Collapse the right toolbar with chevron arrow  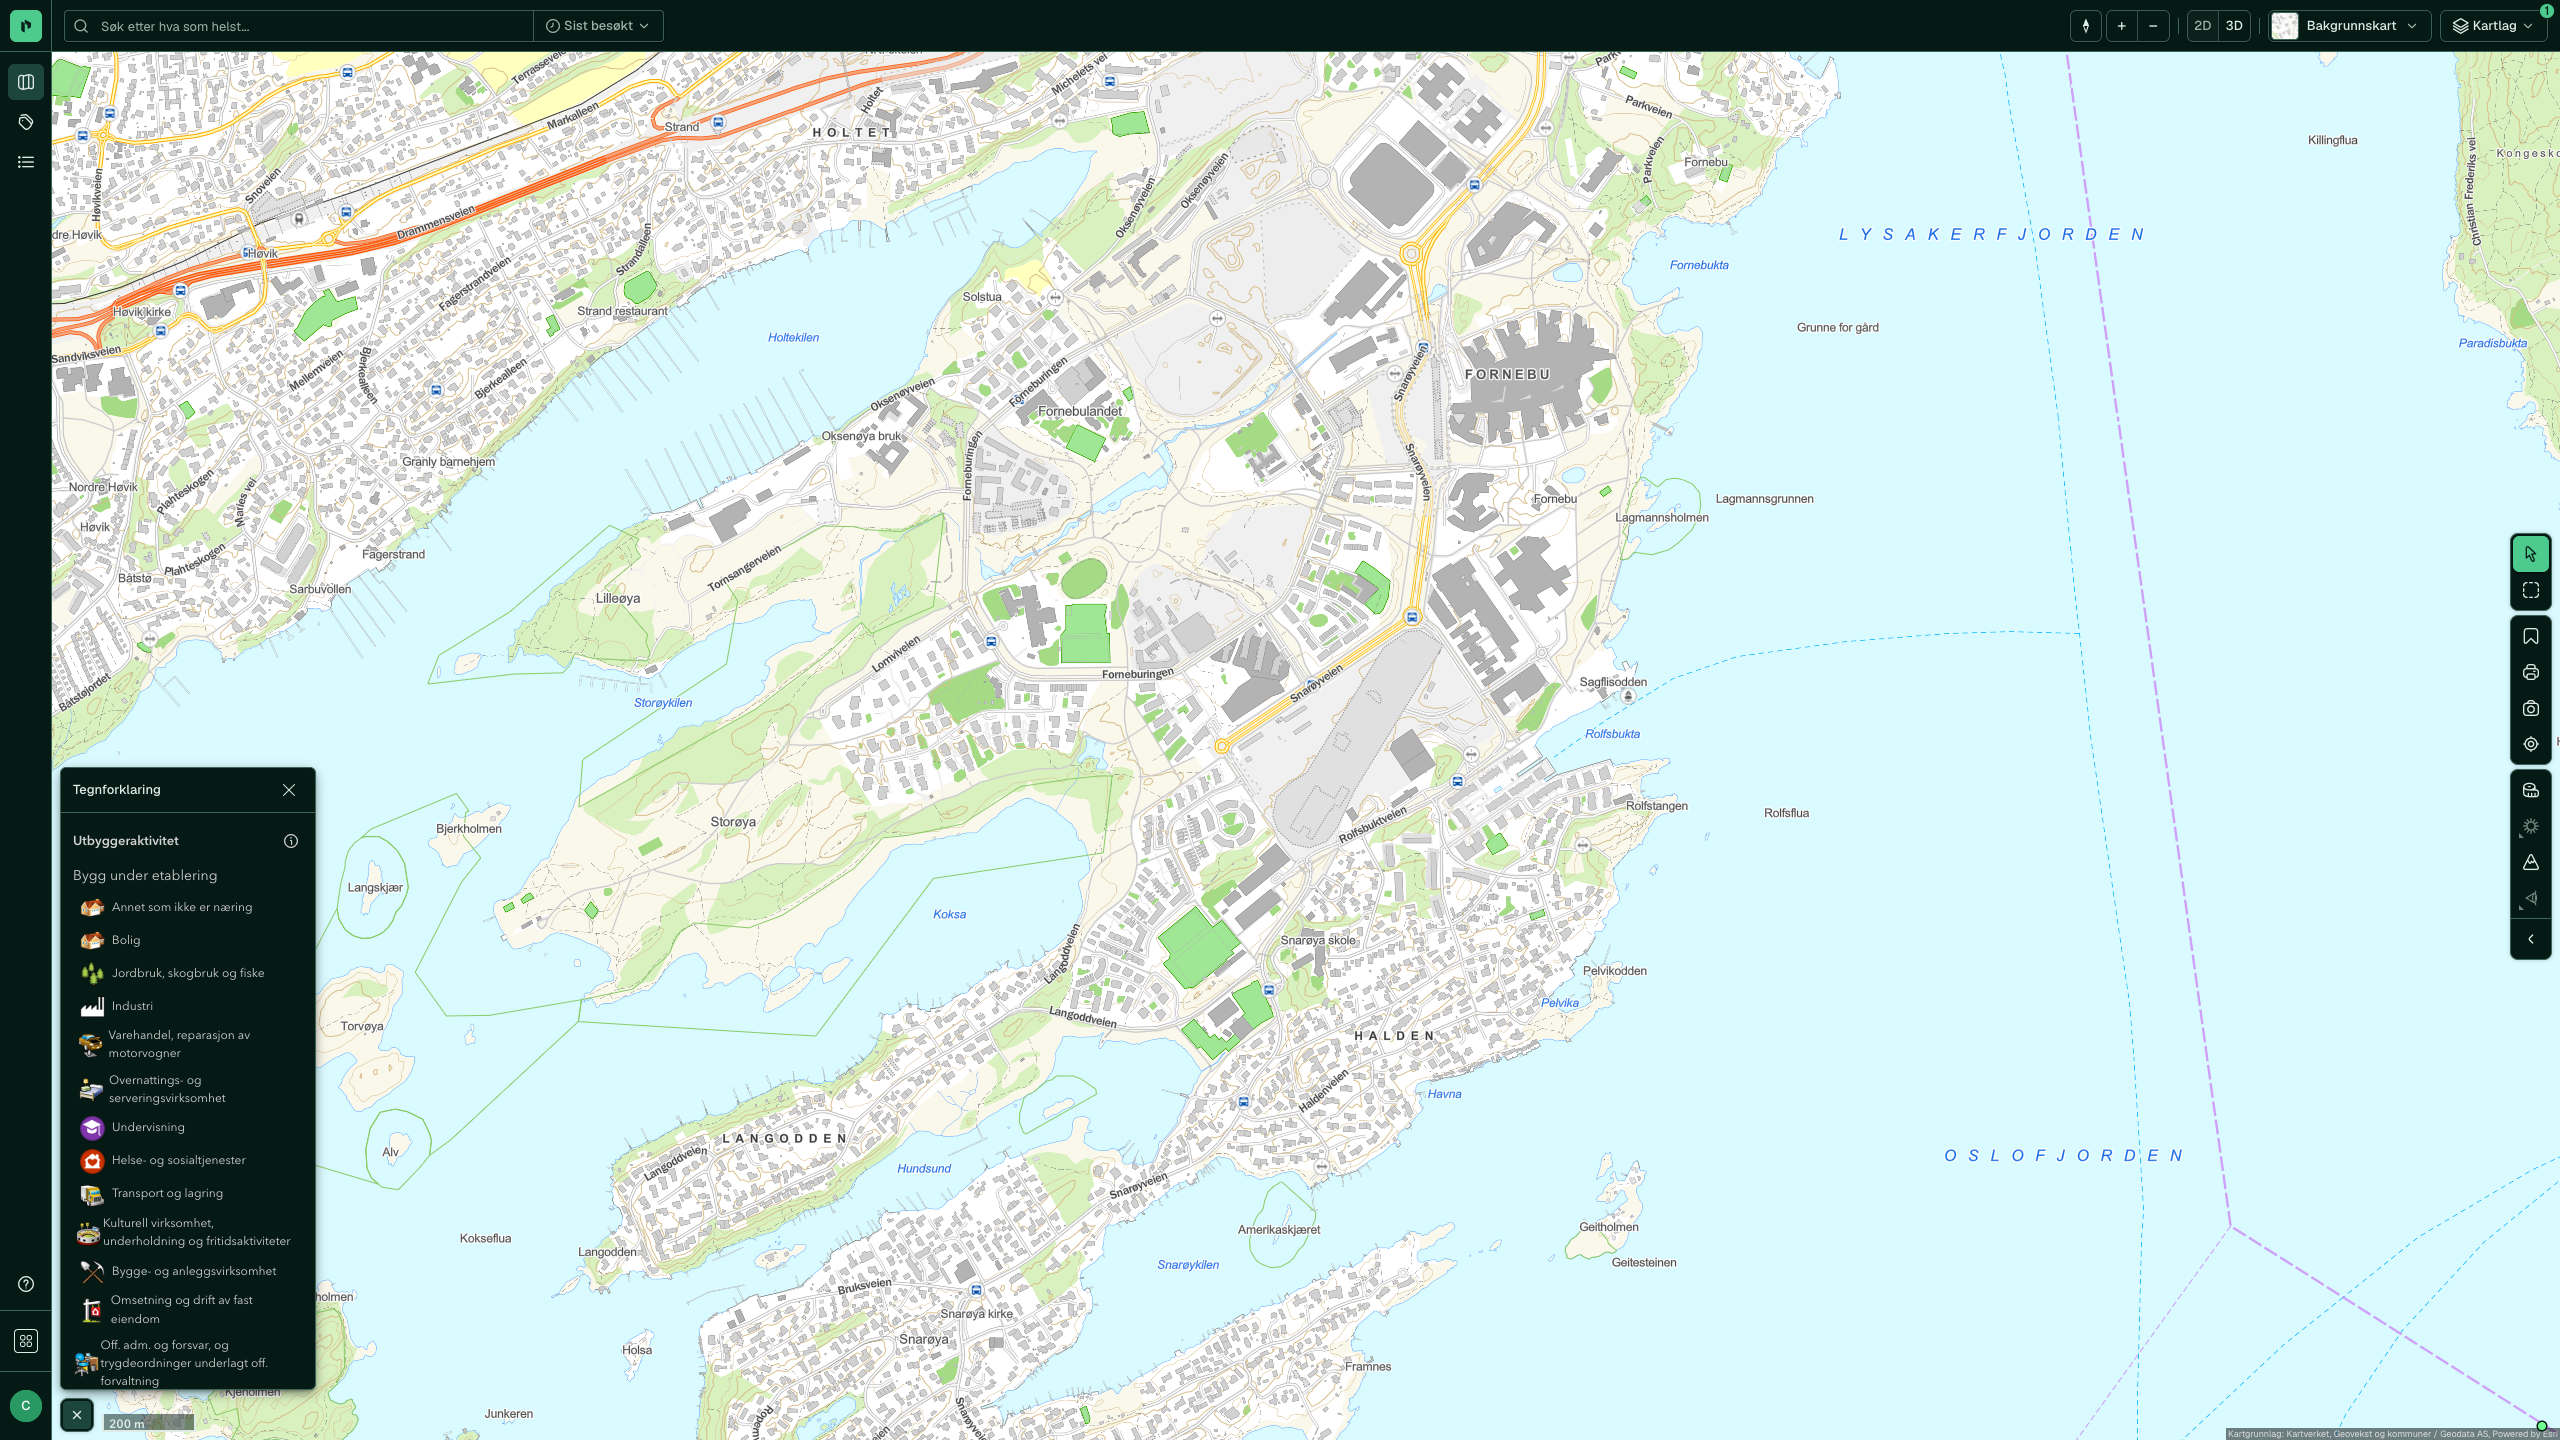tap(2531, 939)
